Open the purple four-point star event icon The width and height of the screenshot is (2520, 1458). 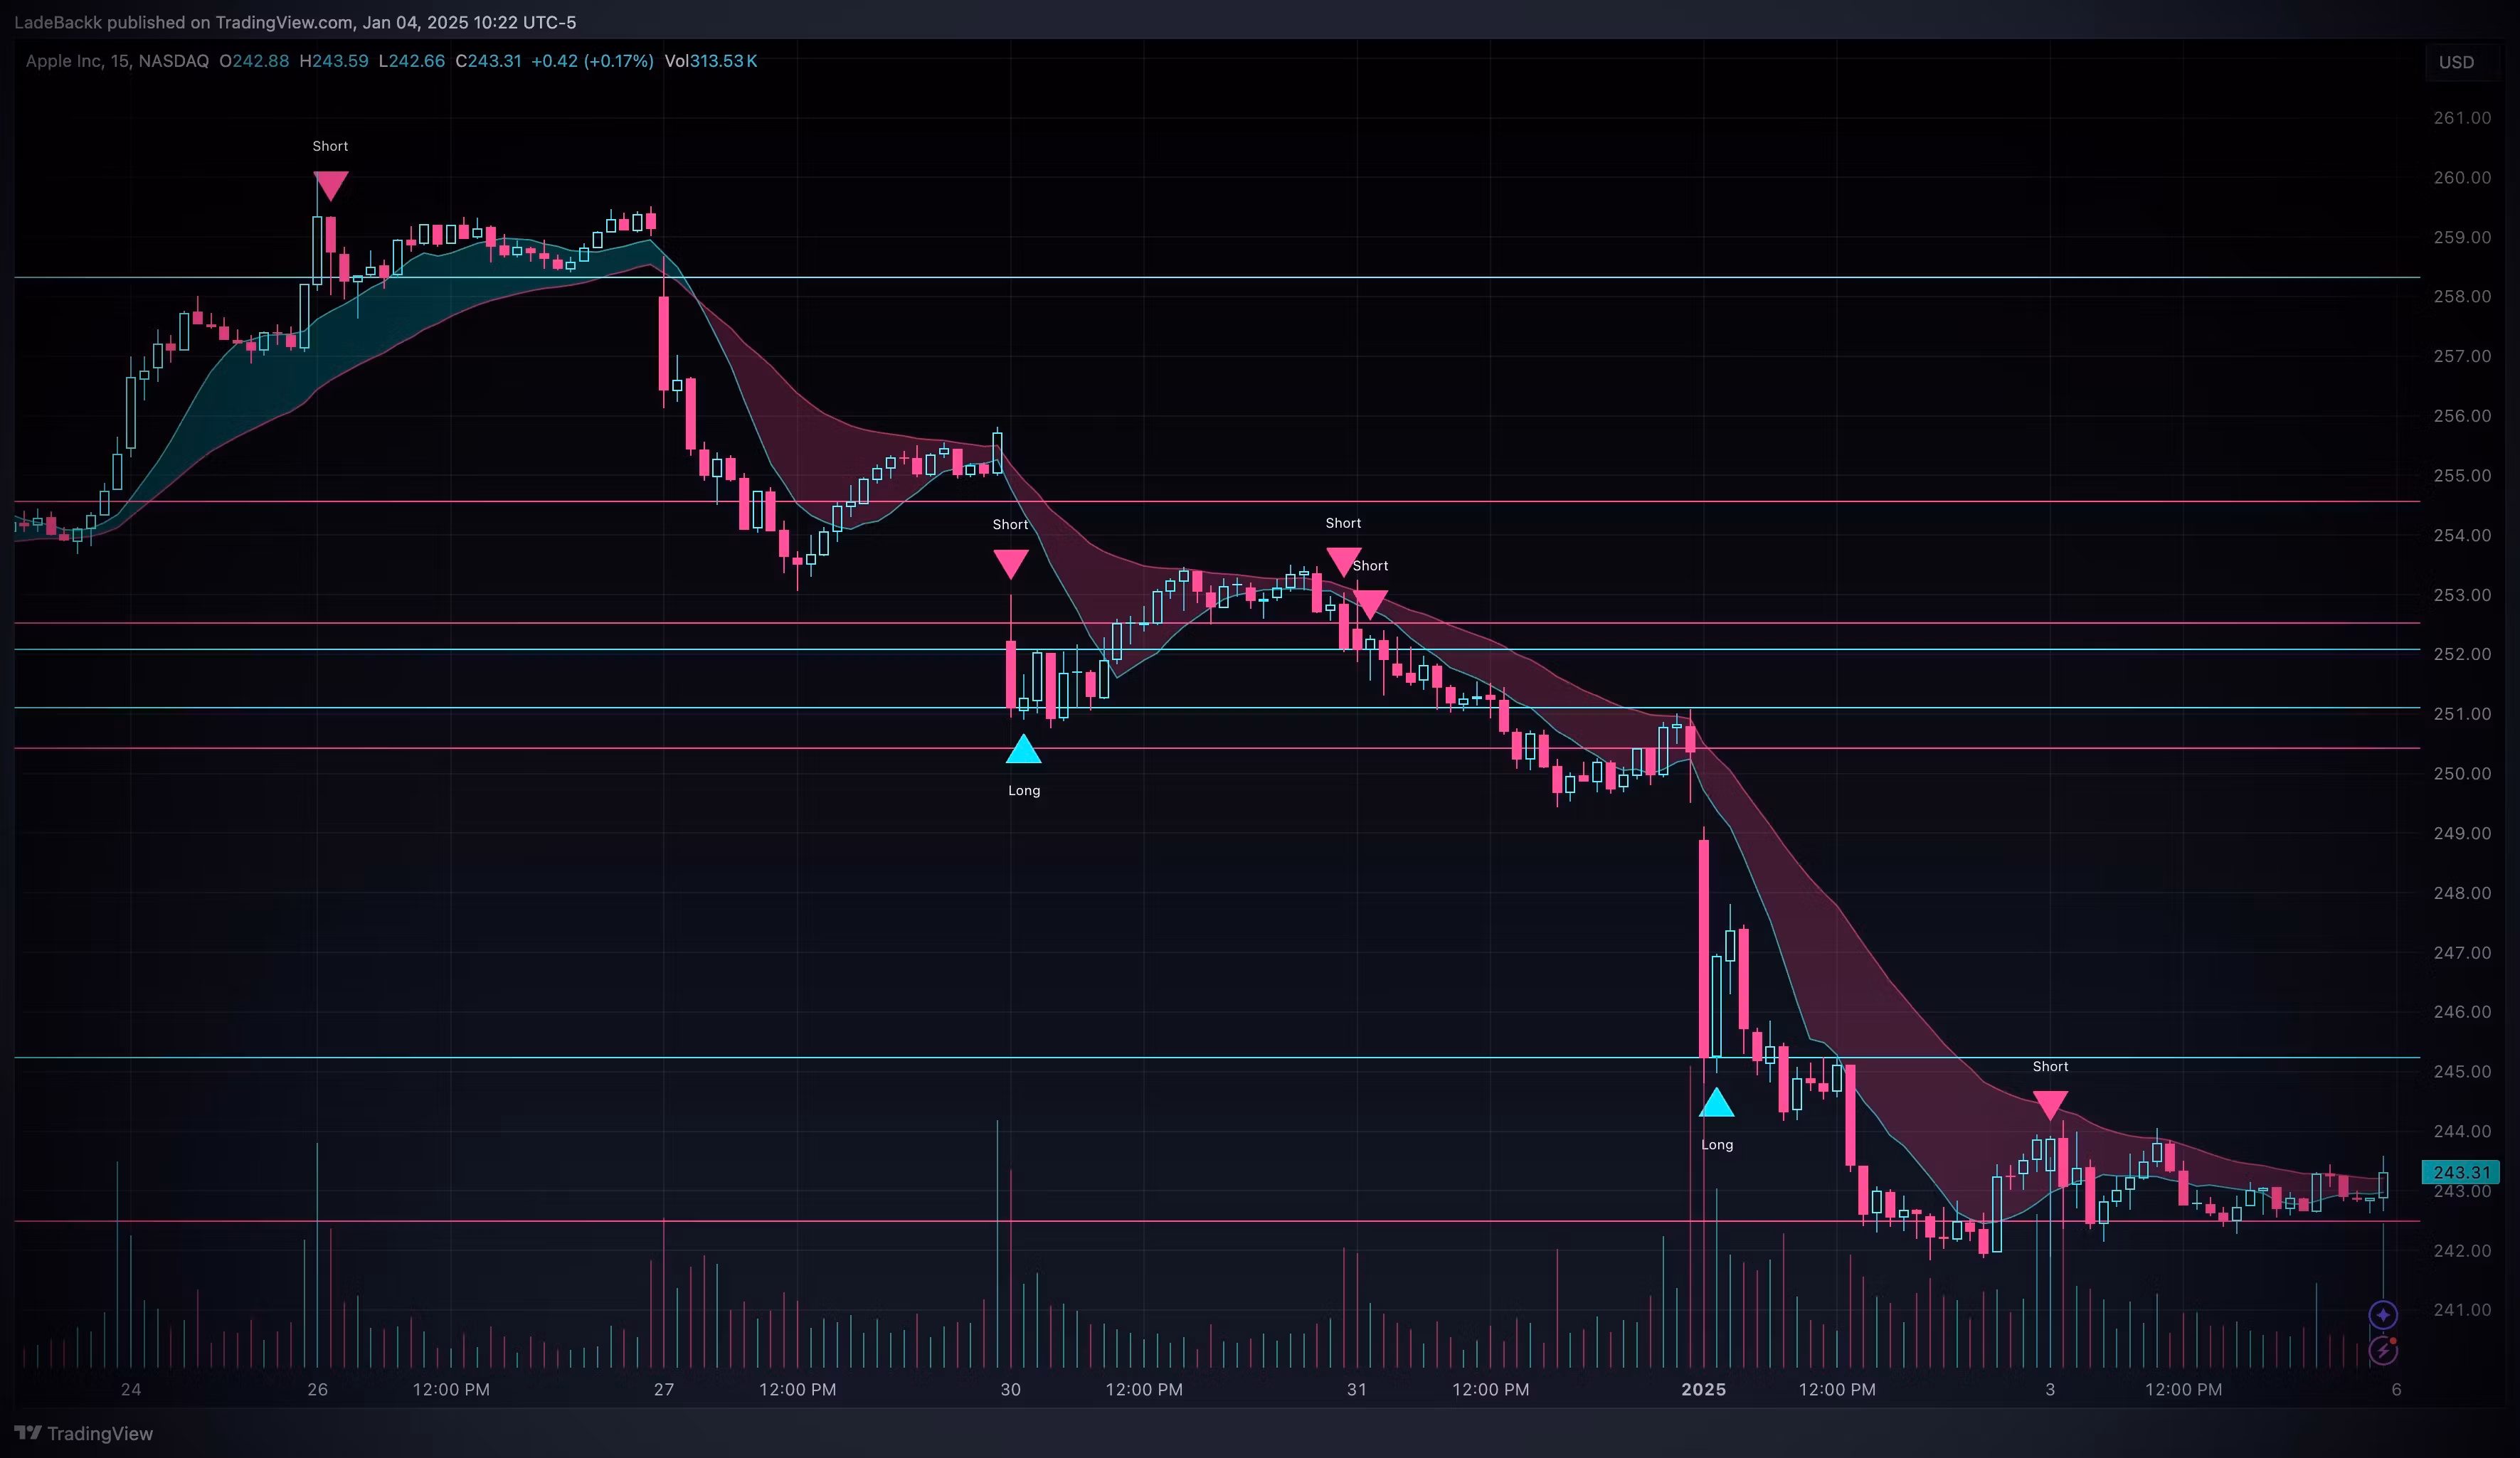(2383, 1314)
